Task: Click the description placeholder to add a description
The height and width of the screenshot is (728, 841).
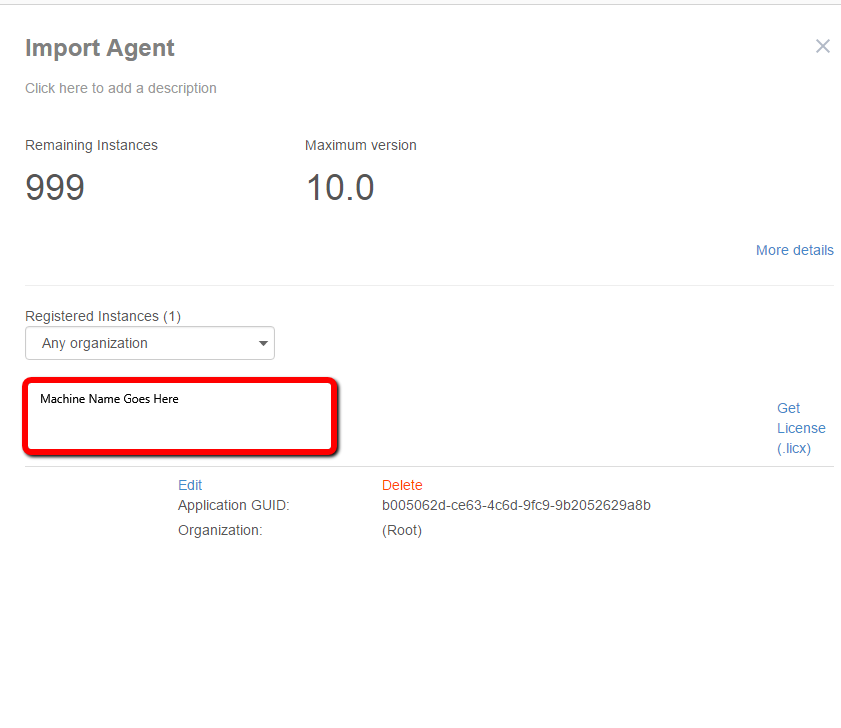Action: coord(121,88)
